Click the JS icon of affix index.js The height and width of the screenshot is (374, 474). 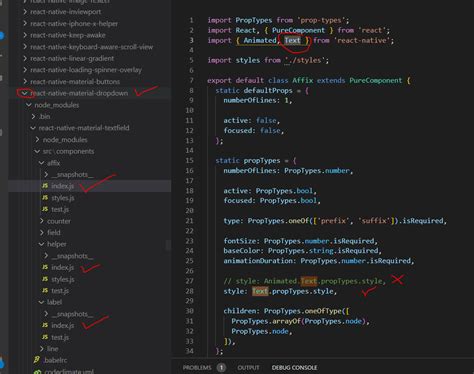pyautogui.click(x=45, y=186)
